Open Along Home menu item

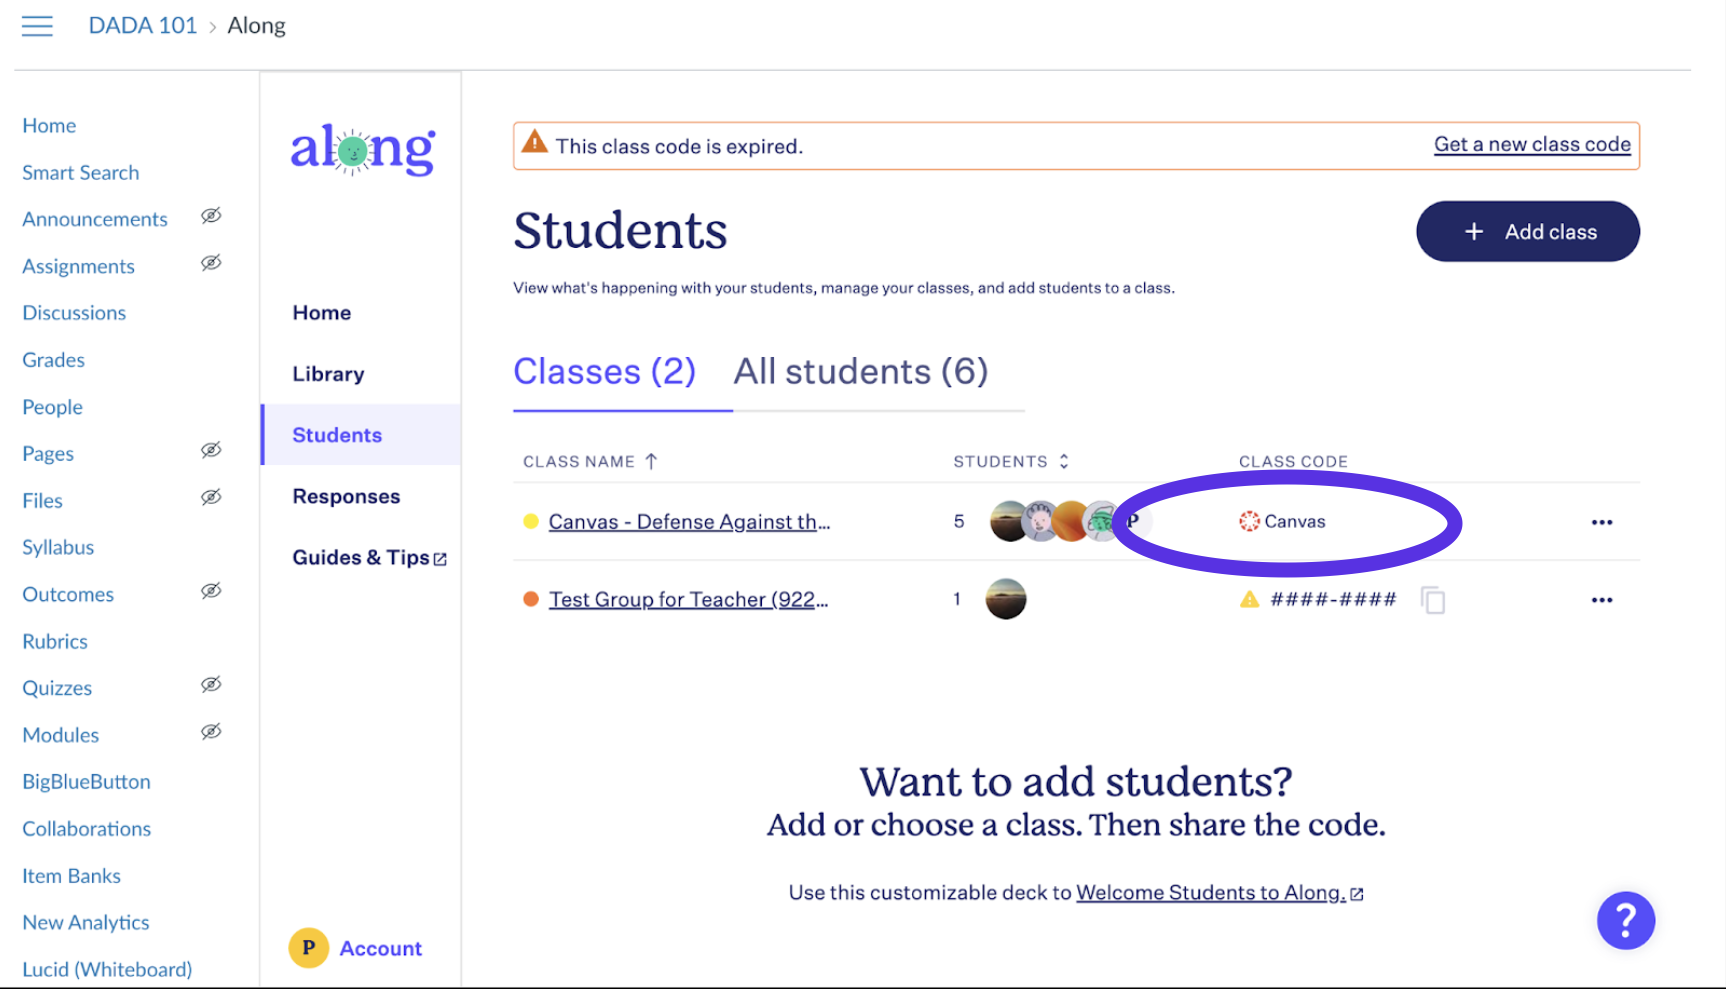click(x=322, y=312)
